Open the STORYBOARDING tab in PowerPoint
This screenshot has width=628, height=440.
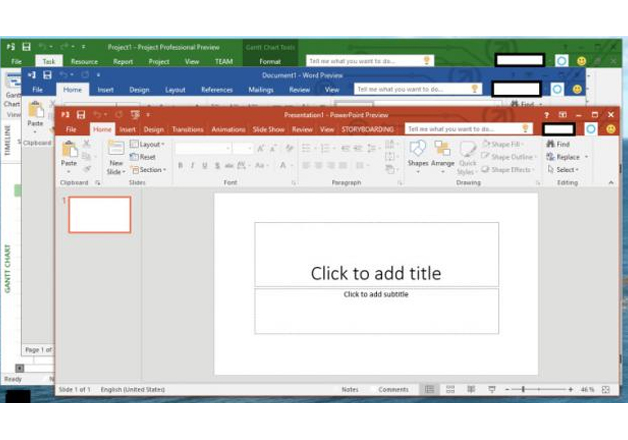(x=367, y=129)
